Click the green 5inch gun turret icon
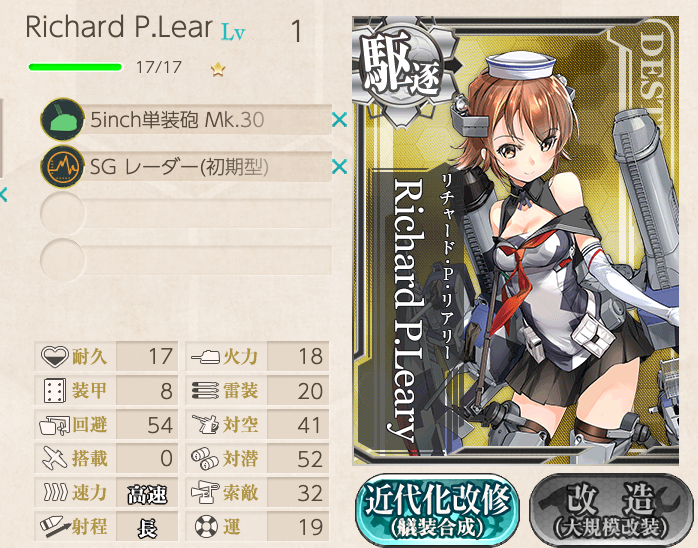698x548 pixels. pyautogui.click(x=62, y=119)
